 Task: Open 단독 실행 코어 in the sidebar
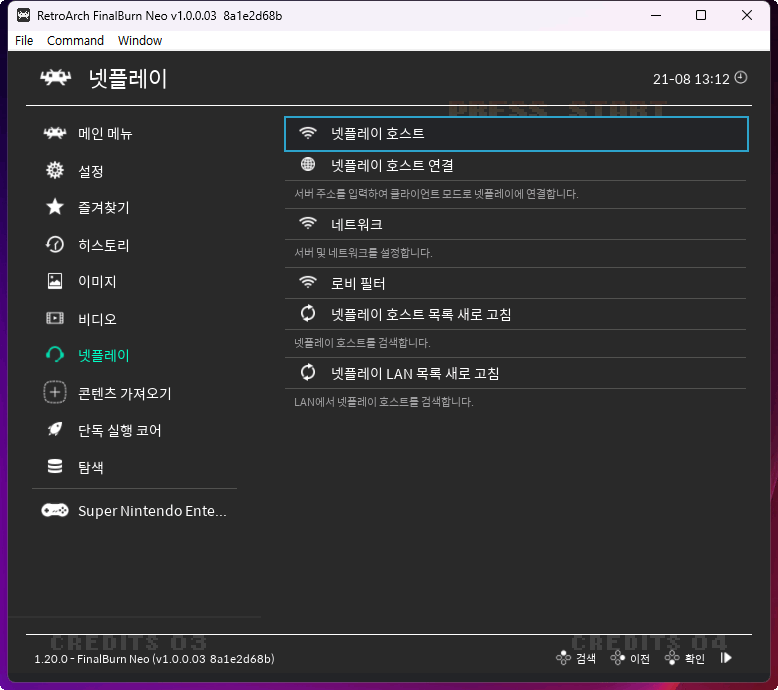[120, 431]
